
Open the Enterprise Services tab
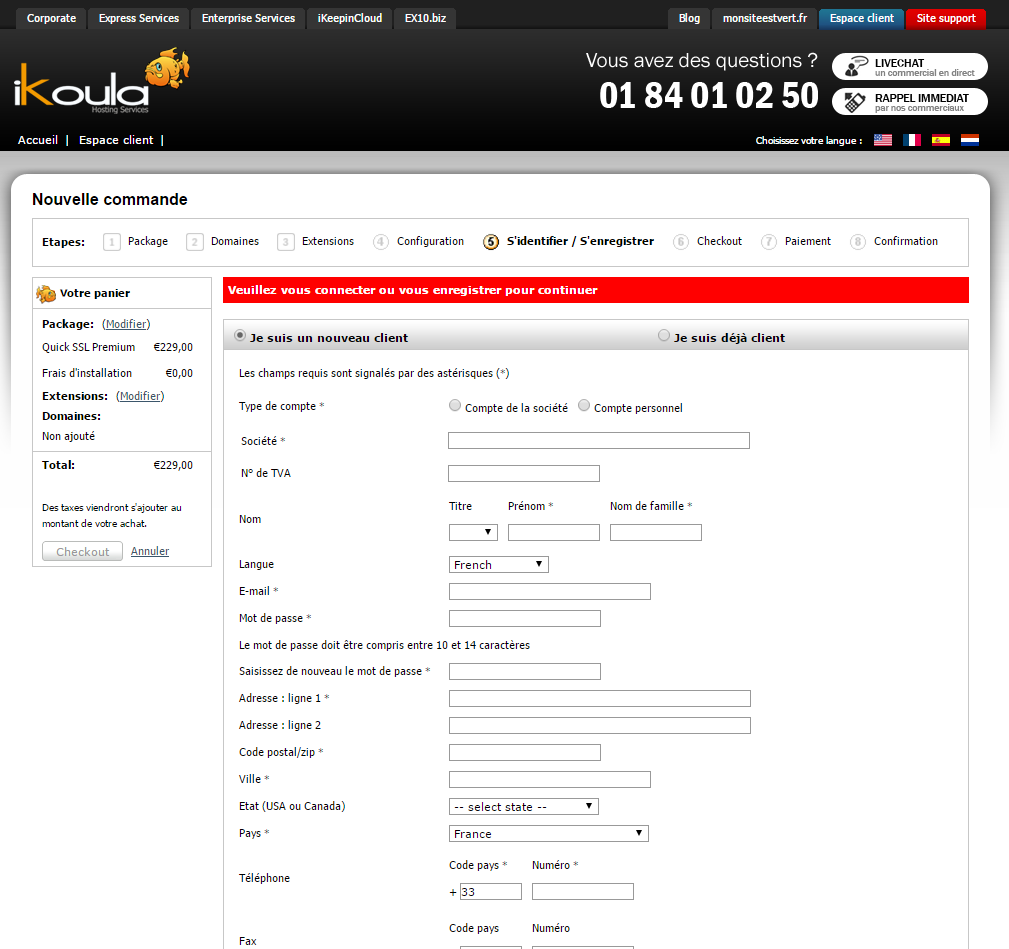click(248, 18)
